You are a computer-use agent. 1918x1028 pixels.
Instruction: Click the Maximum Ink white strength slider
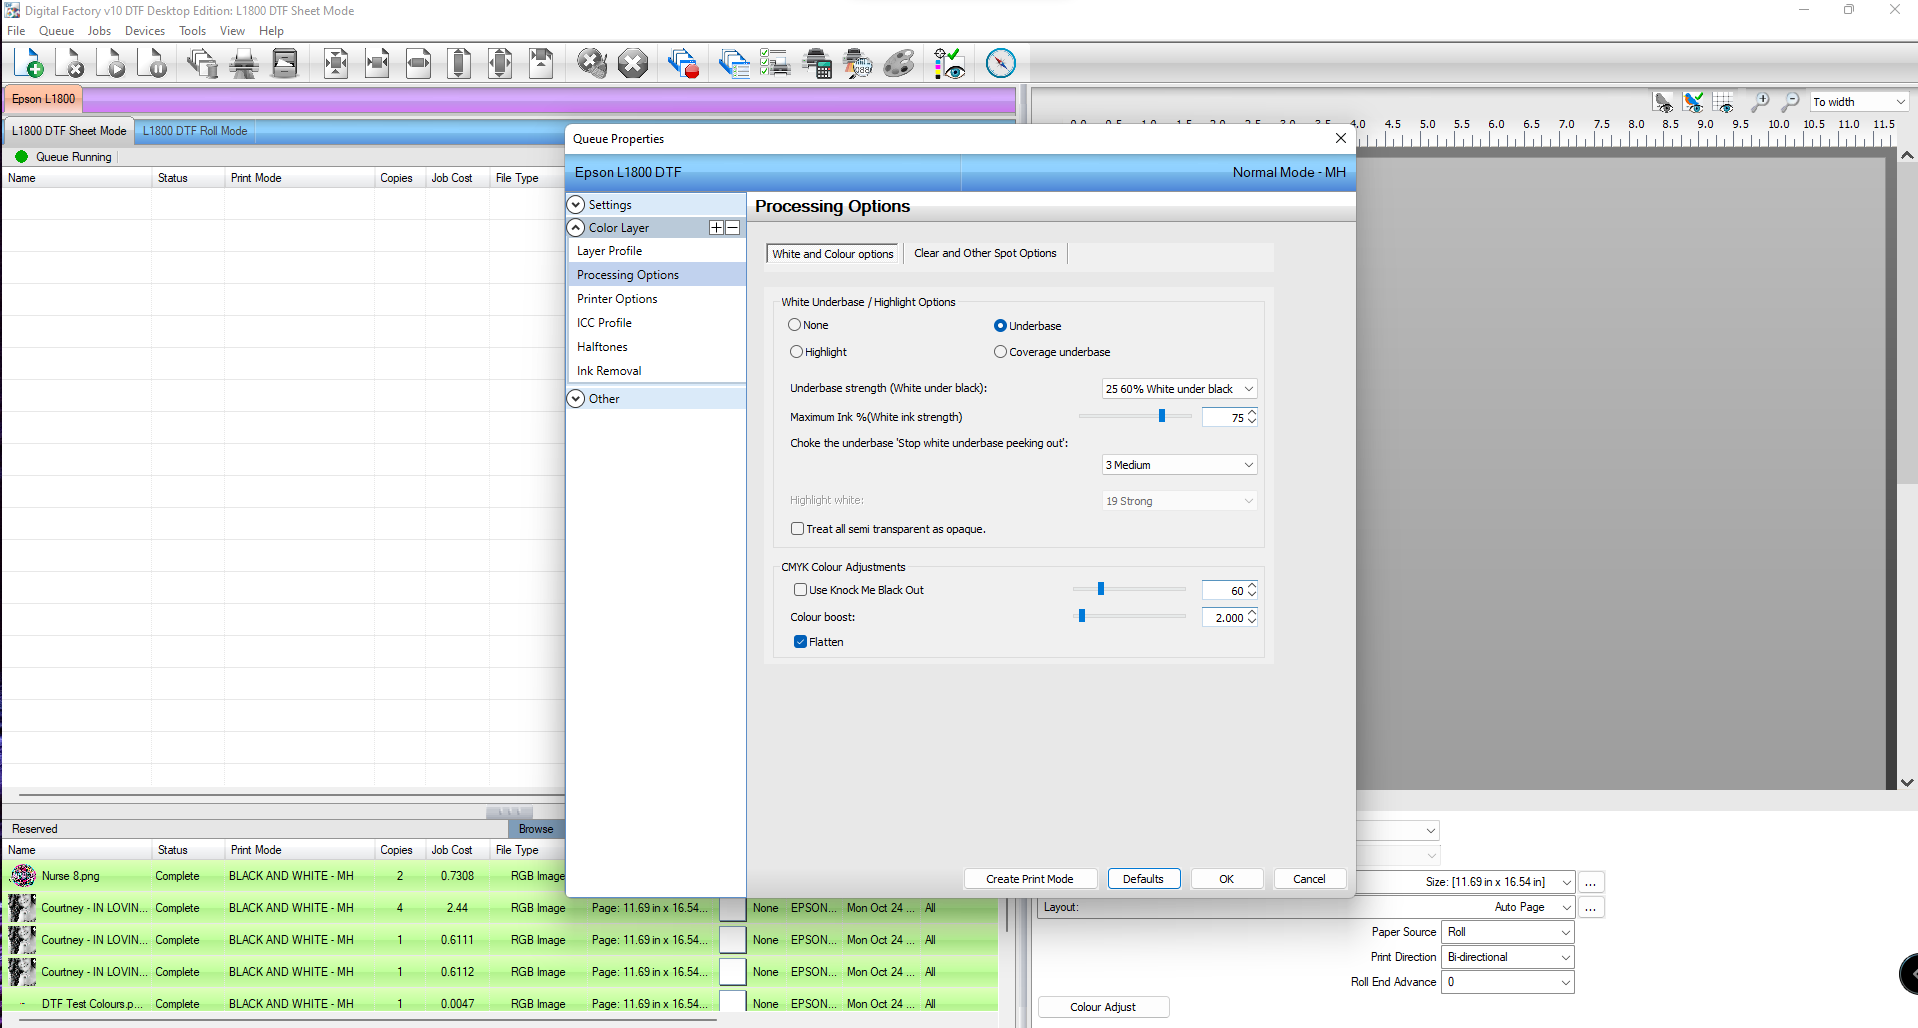point(1161,417)
